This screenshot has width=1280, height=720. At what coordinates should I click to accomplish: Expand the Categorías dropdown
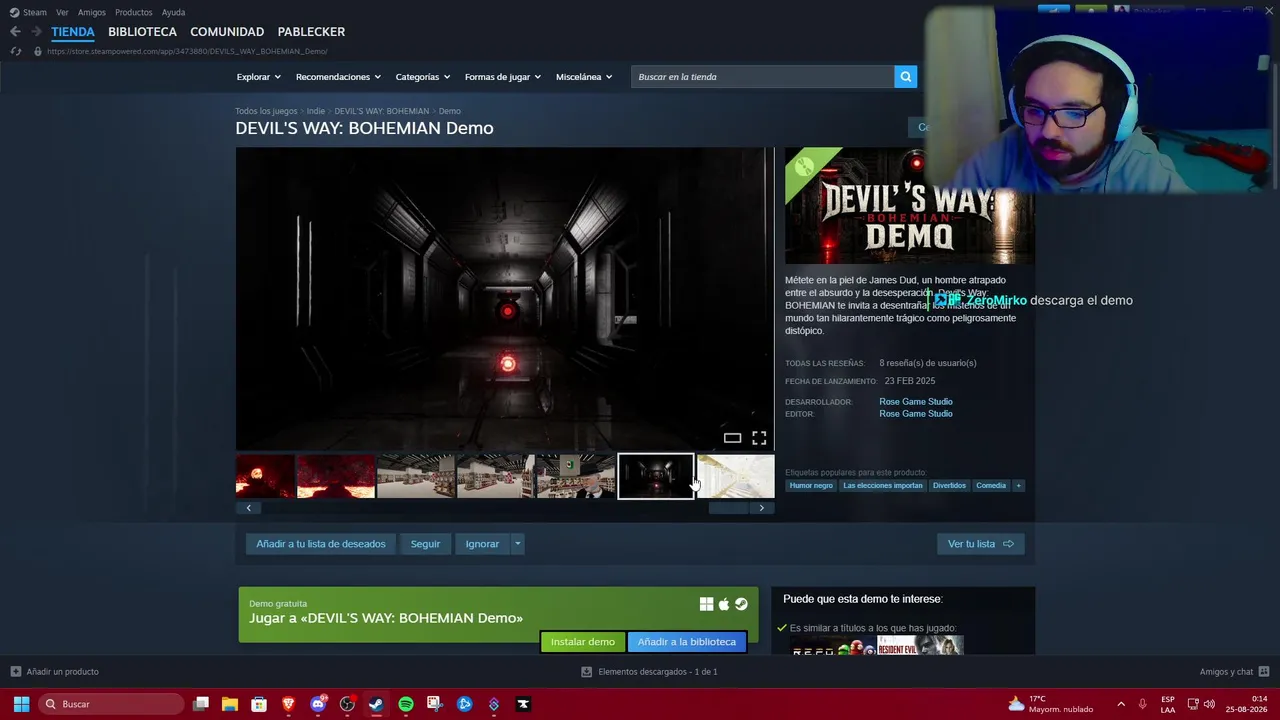point(423,77)
